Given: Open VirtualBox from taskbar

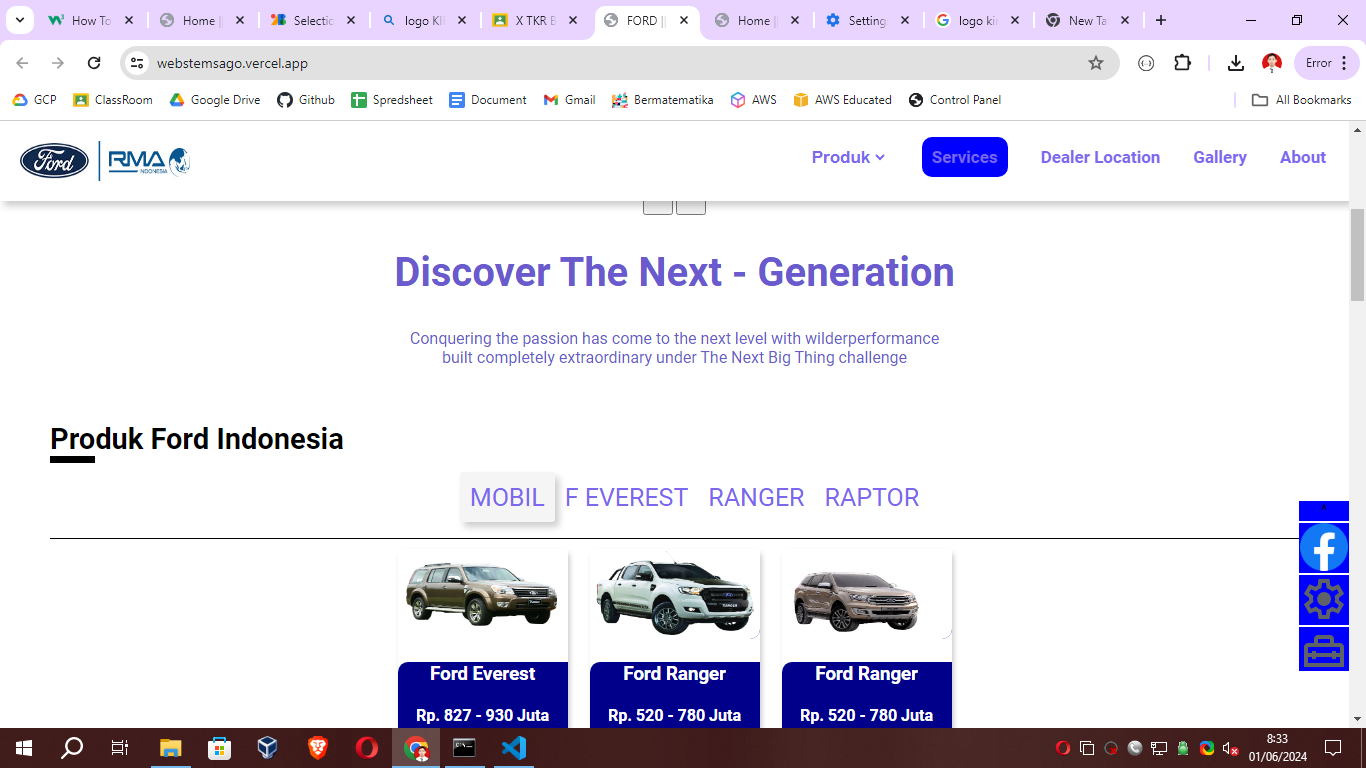Looking at the screenshot, I should [x=267, y=748].
